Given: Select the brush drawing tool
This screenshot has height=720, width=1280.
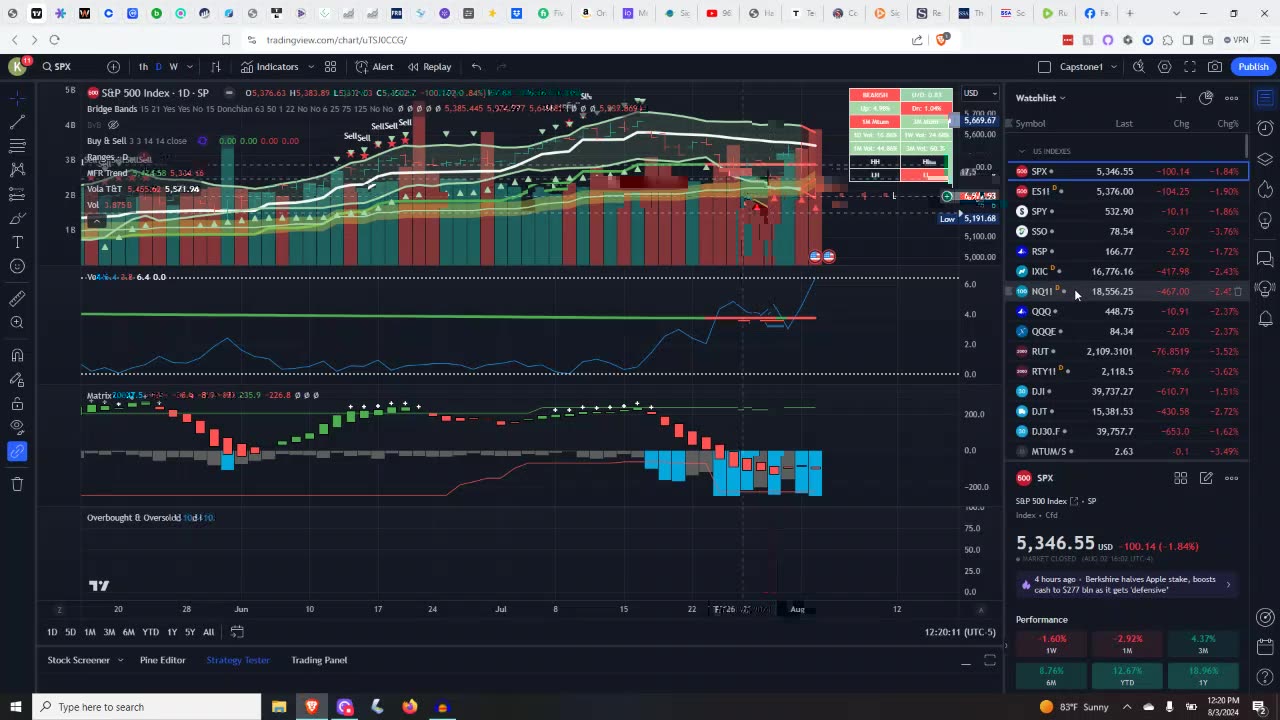Looking at the screenshot, I should click(17, 218).
